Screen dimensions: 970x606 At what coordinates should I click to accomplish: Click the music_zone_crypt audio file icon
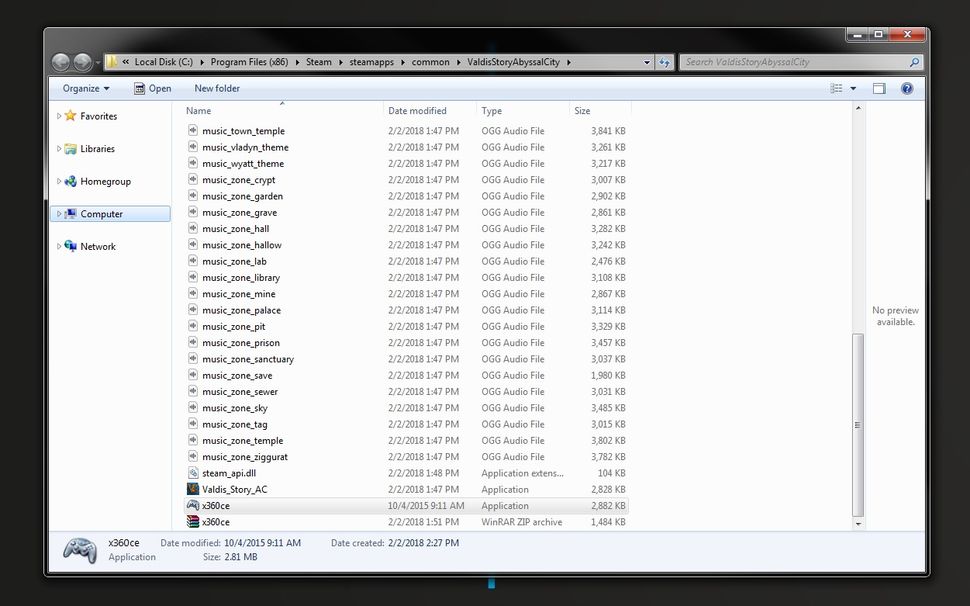tap(193, 179)
